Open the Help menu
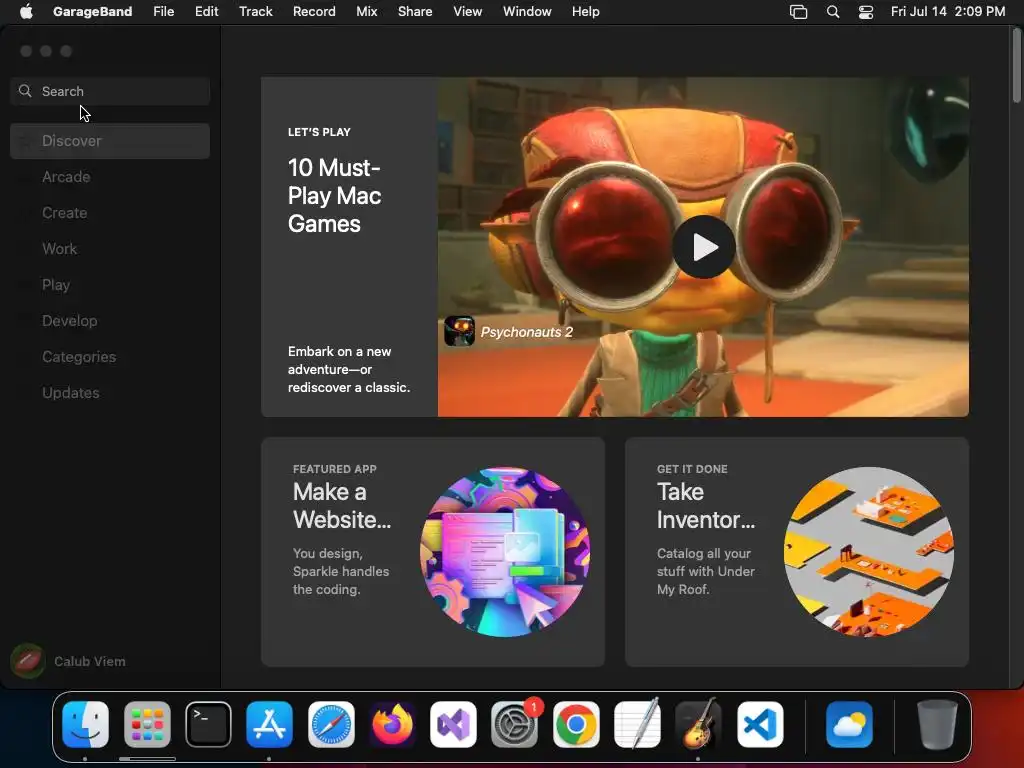 [x=585, y=11]
